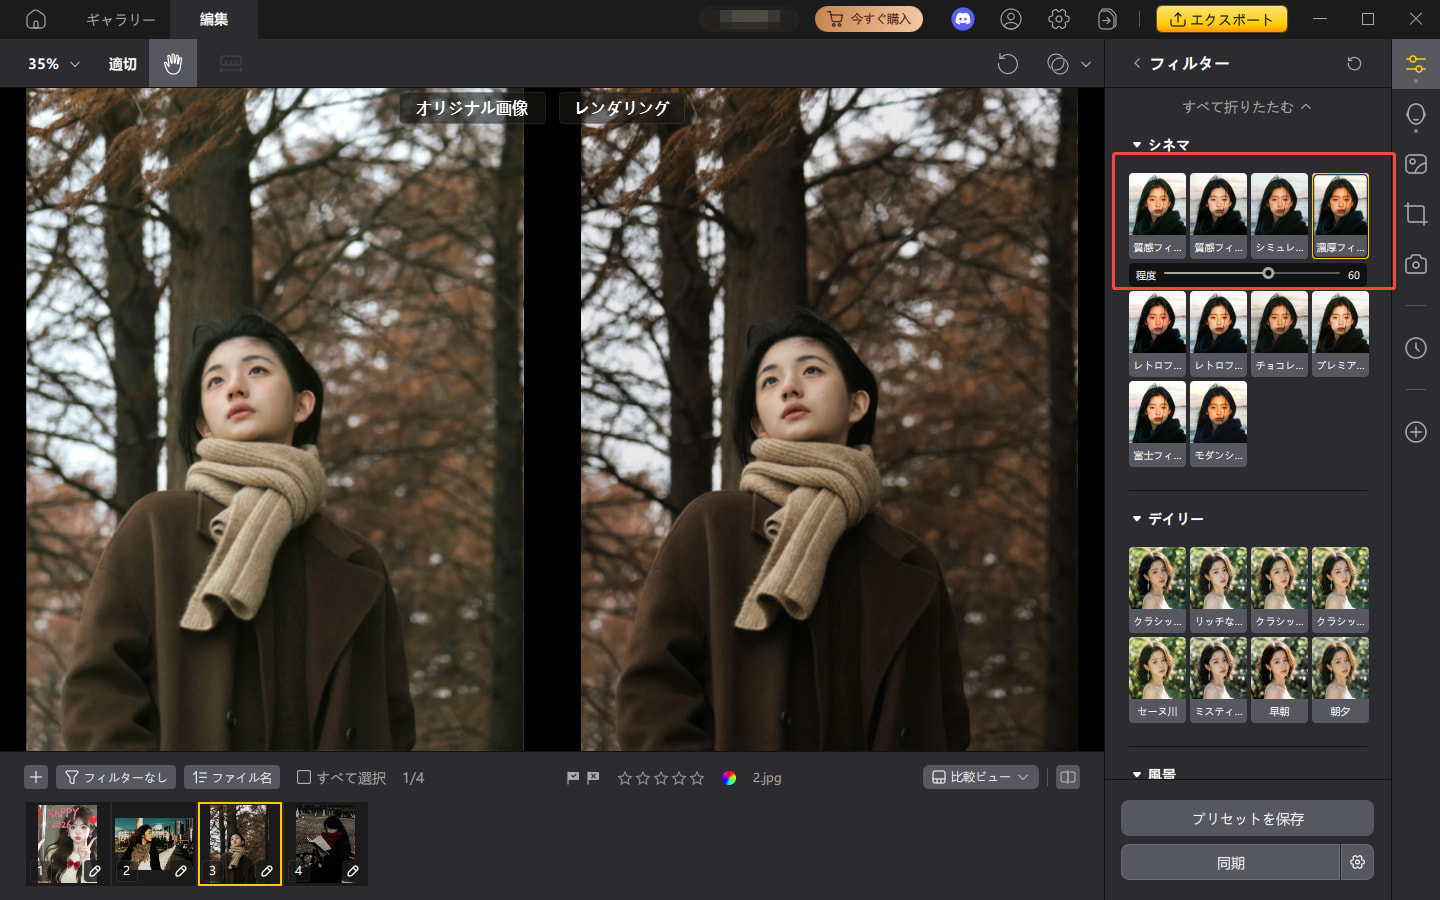Click the プリセットを保存 button
This screenshot has width=1440, height=900.
[x=1247, y=818]
